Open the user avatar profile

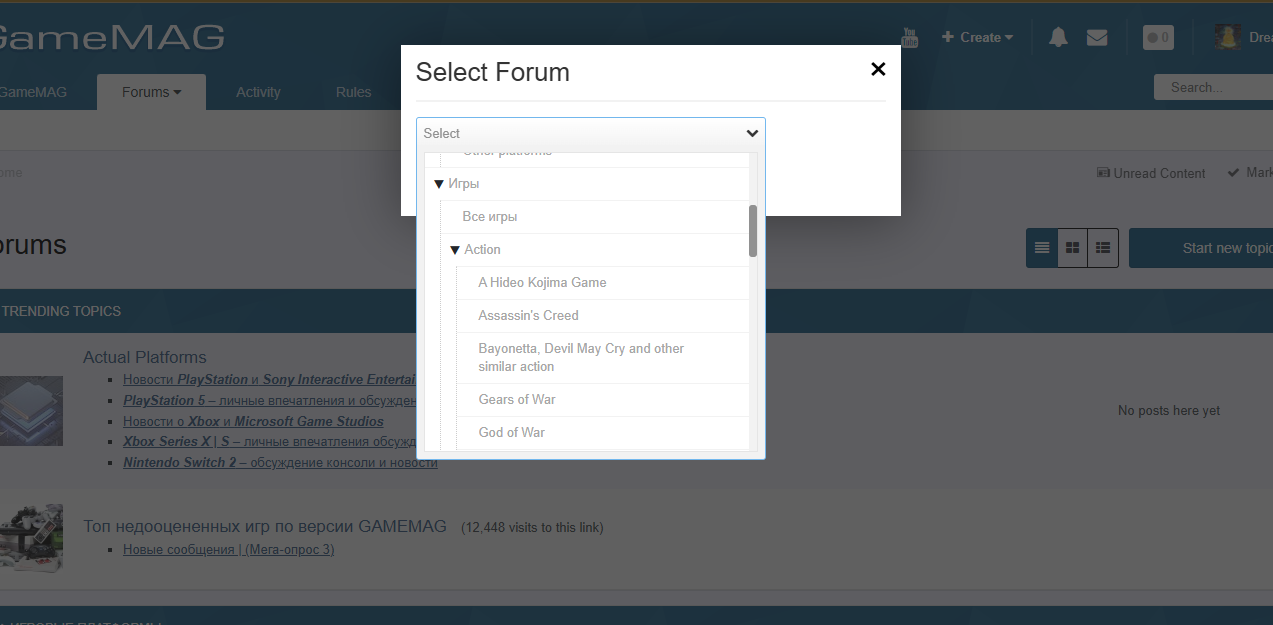pos(1228,37)
